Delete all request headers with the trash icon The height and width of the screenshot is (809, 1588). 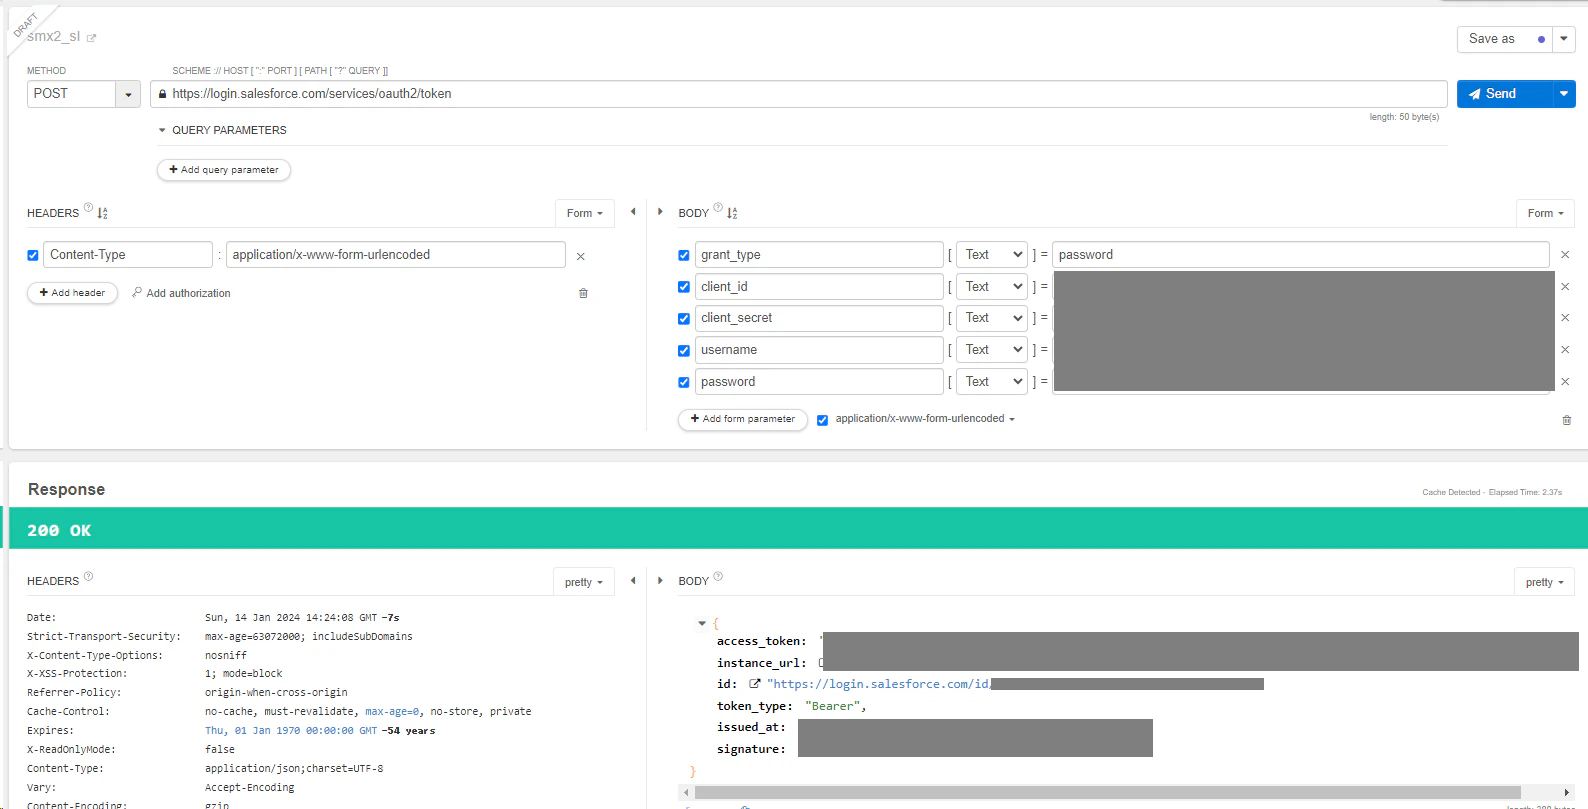584,293
